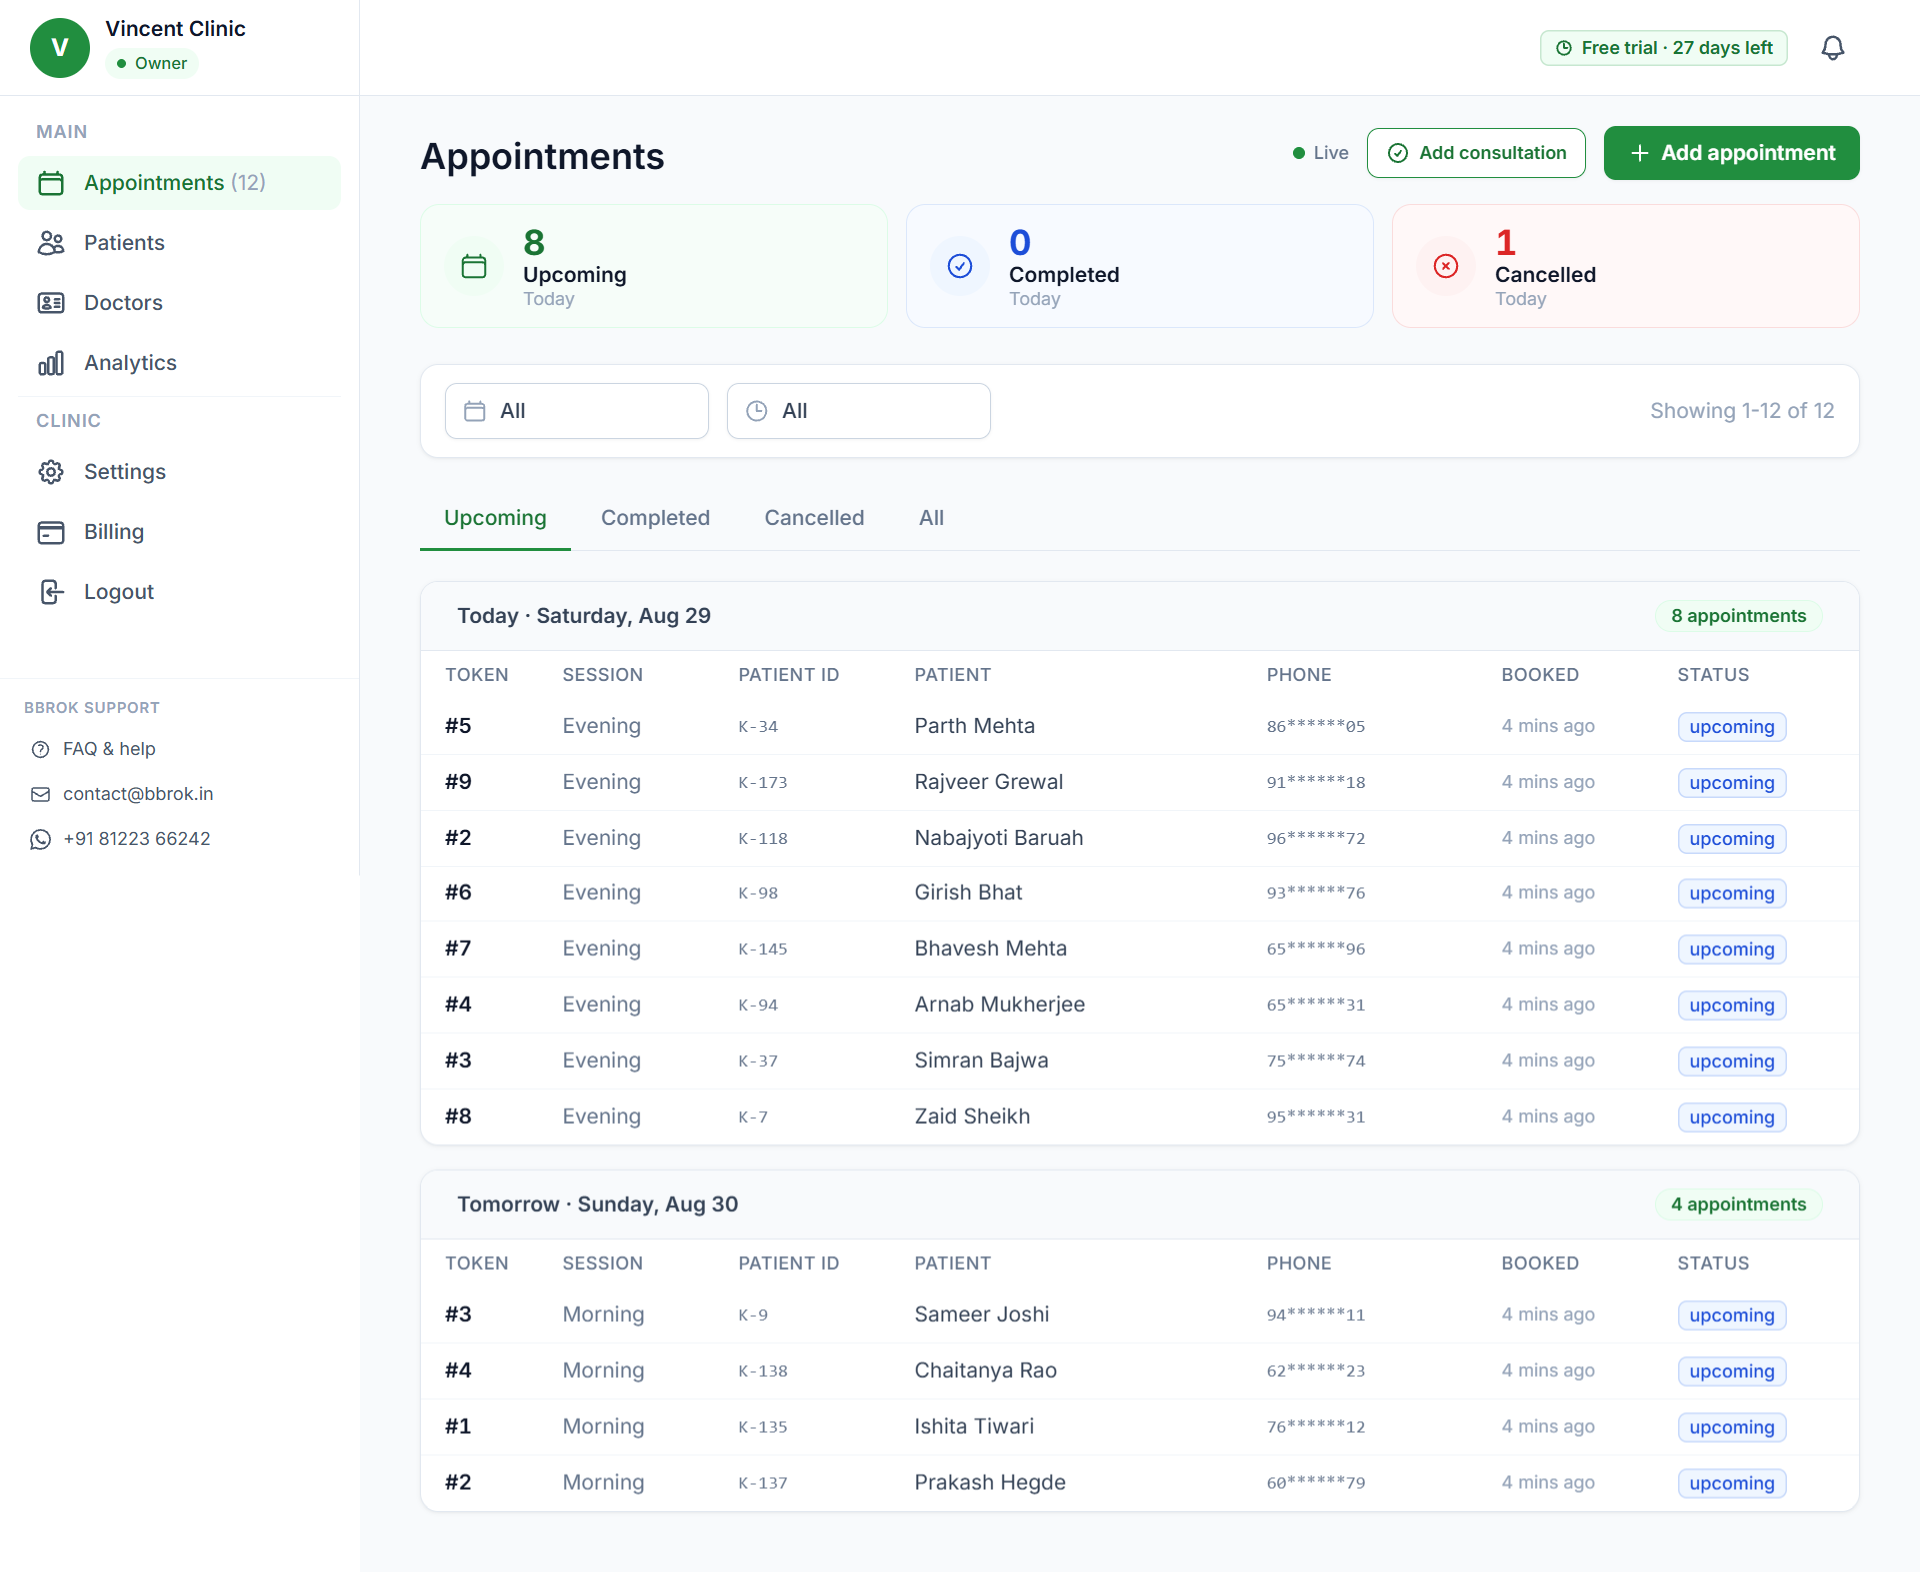Viewport: 1920px width, 1573px height.
Task: Click the Add appointment button
Action: click(1731, 153)
